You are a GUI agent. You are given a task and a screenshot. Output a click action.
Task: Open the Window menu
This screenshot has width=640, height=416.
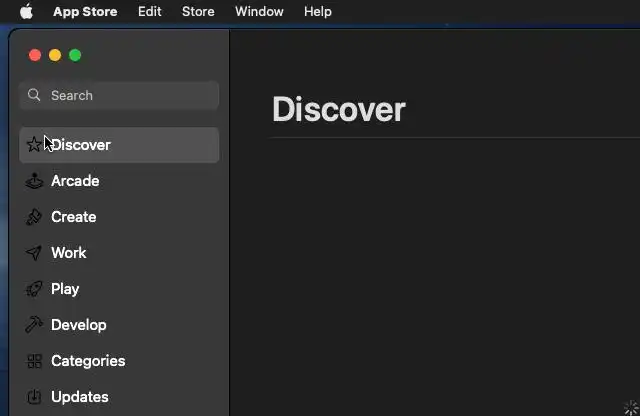(259, 11)
